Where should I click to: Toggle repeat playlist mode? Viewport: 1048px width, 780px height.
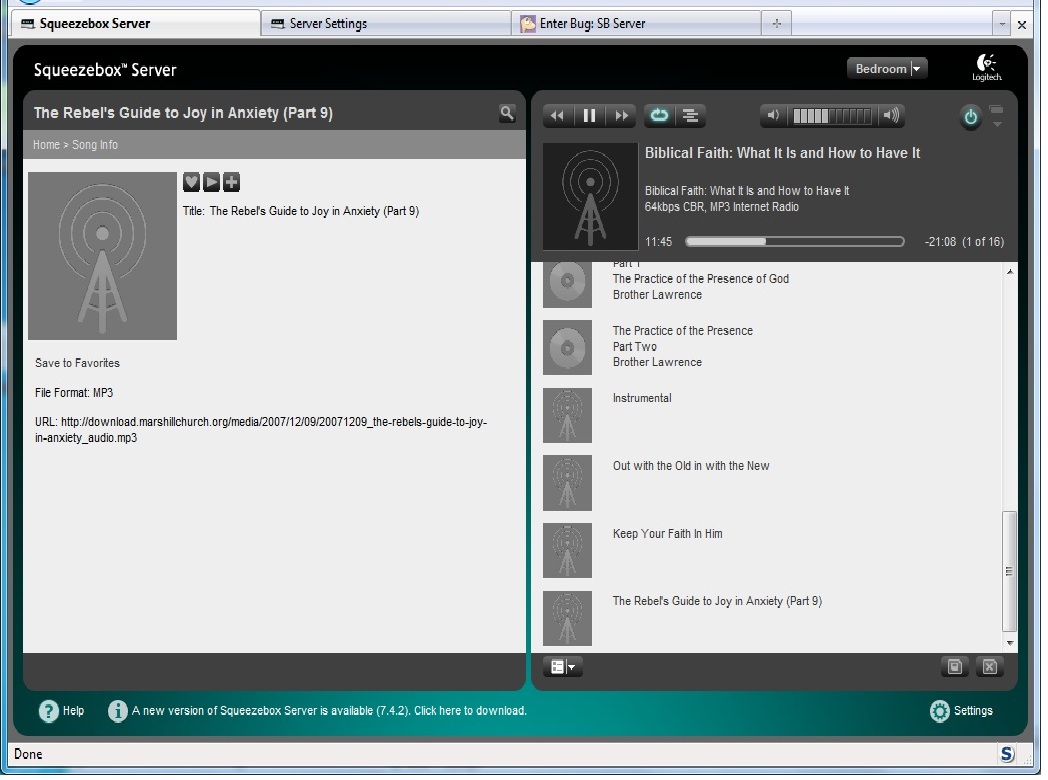click(x=659, y=116)
